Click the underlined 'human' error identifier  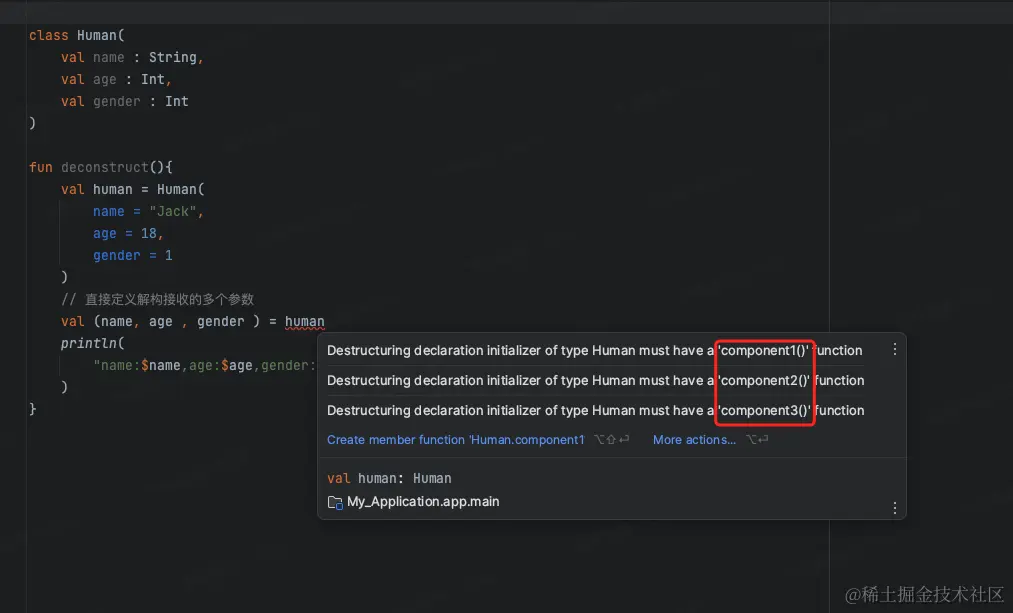click(304, 322)
